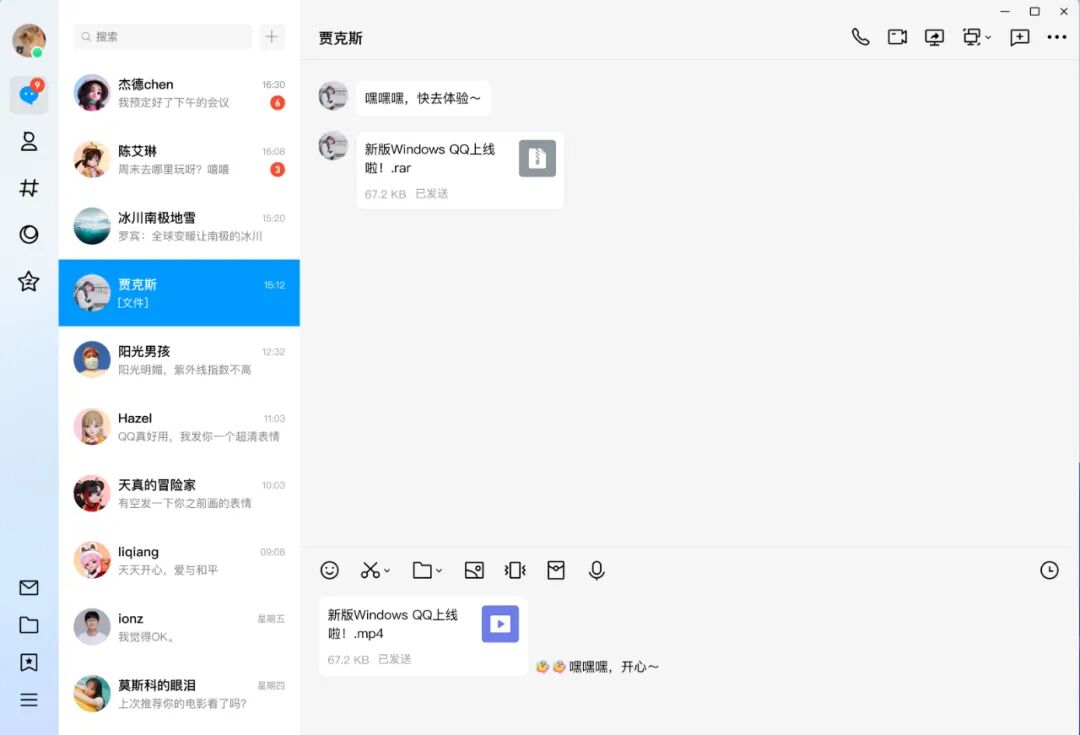Create a group chat with the plus-bubble icon
Screen dimensions: 1080x735
[x=1019, y=37]
